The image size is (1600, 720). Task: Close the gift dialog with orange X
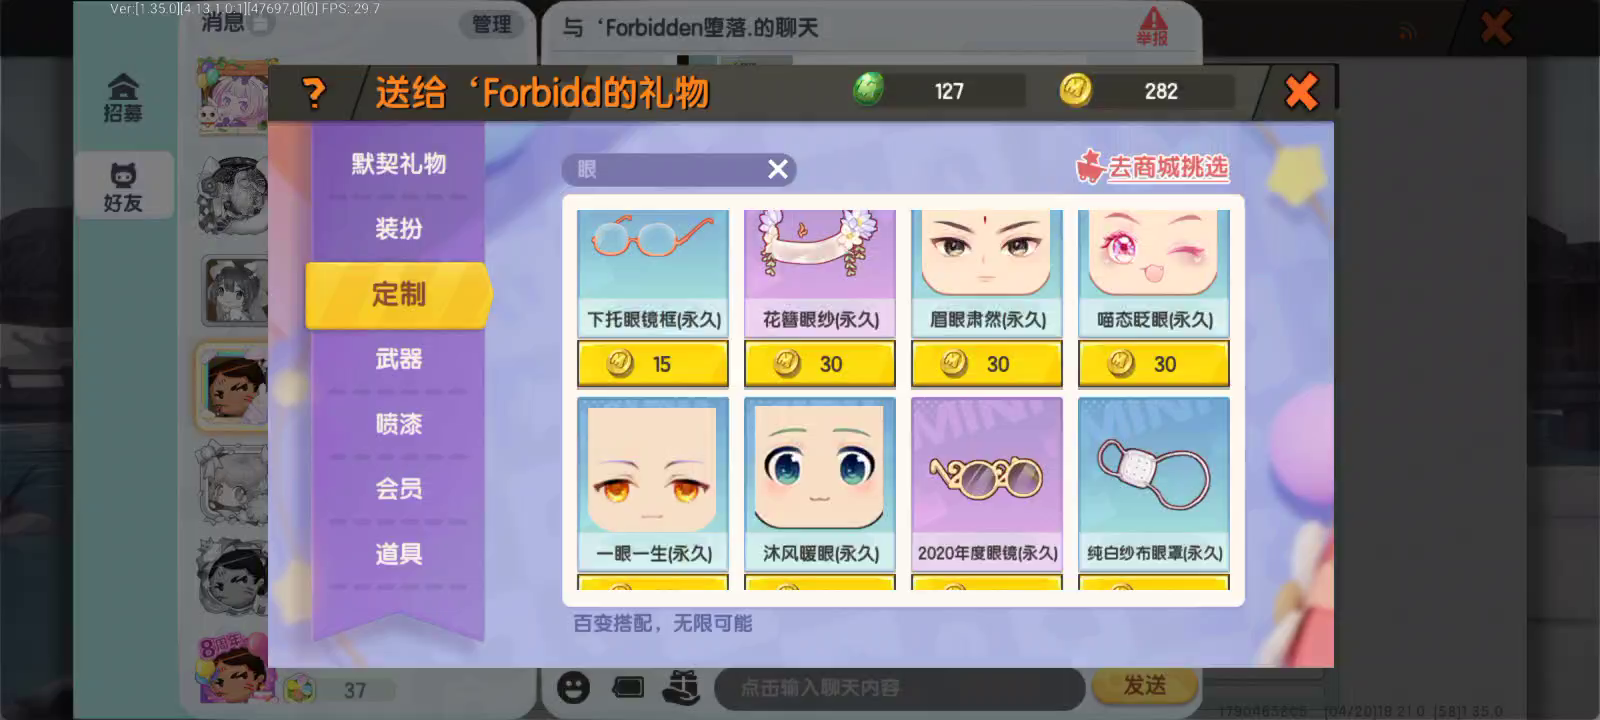point(1301,92)
